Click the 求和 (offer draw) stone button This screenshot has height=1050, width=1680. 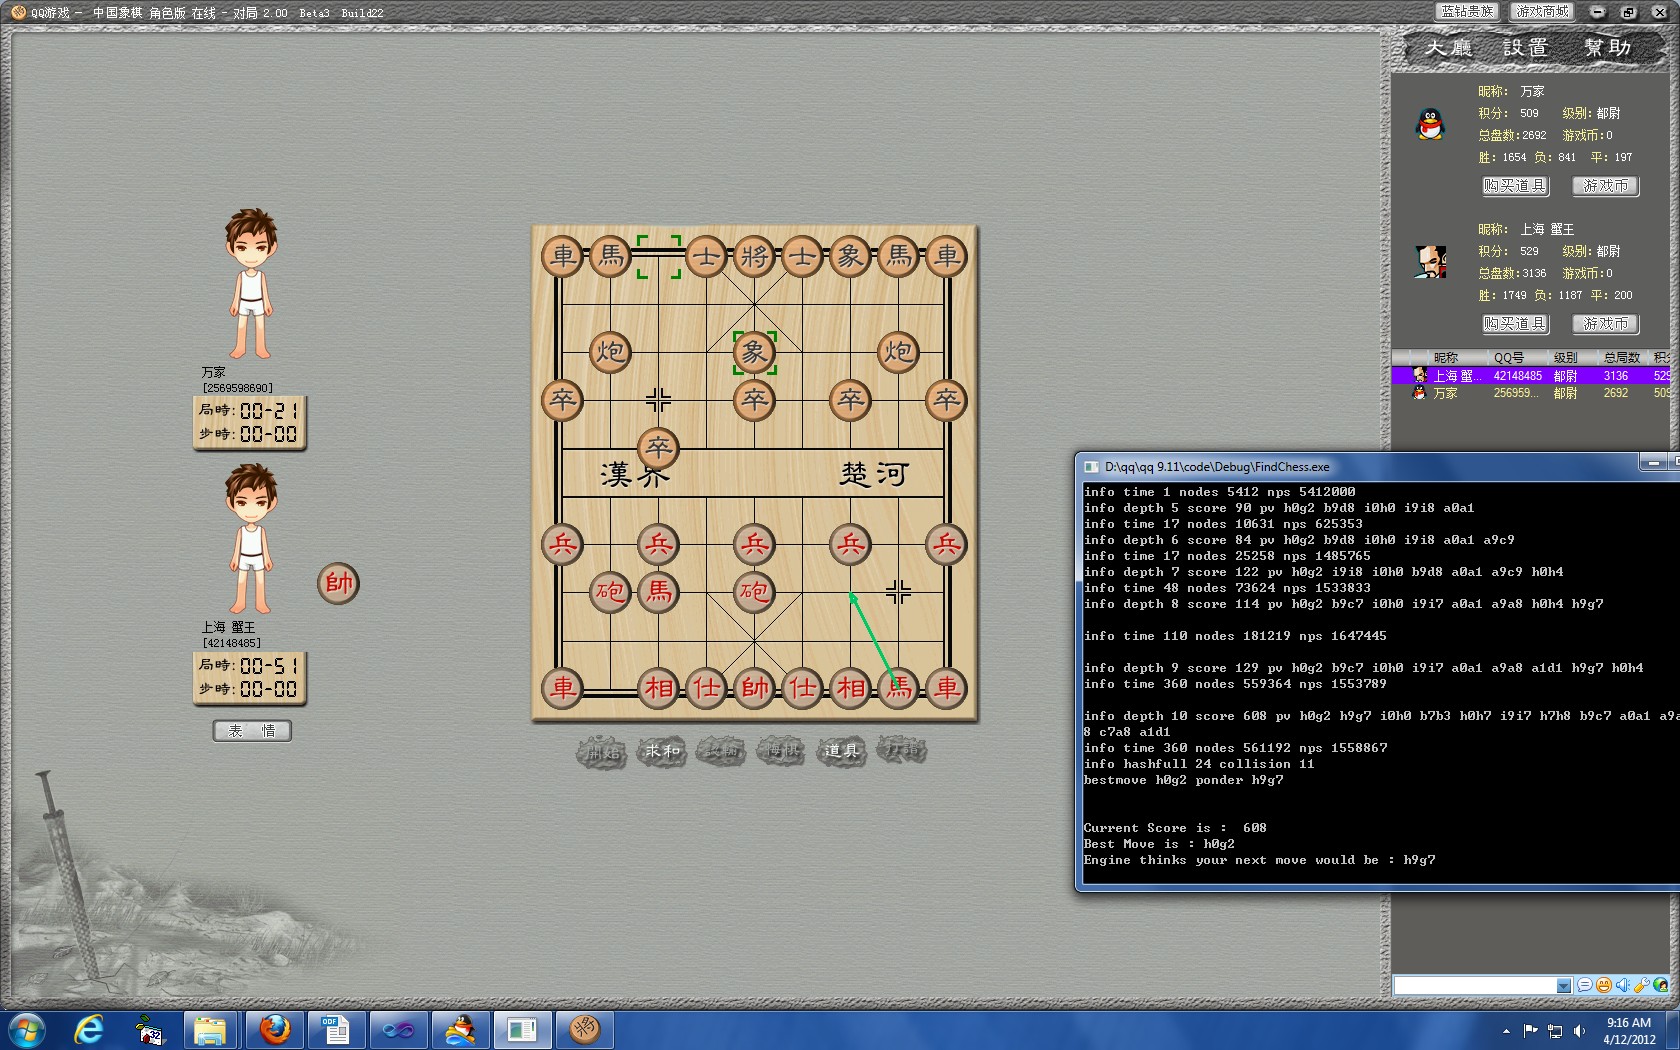click(x=662, y=751)
